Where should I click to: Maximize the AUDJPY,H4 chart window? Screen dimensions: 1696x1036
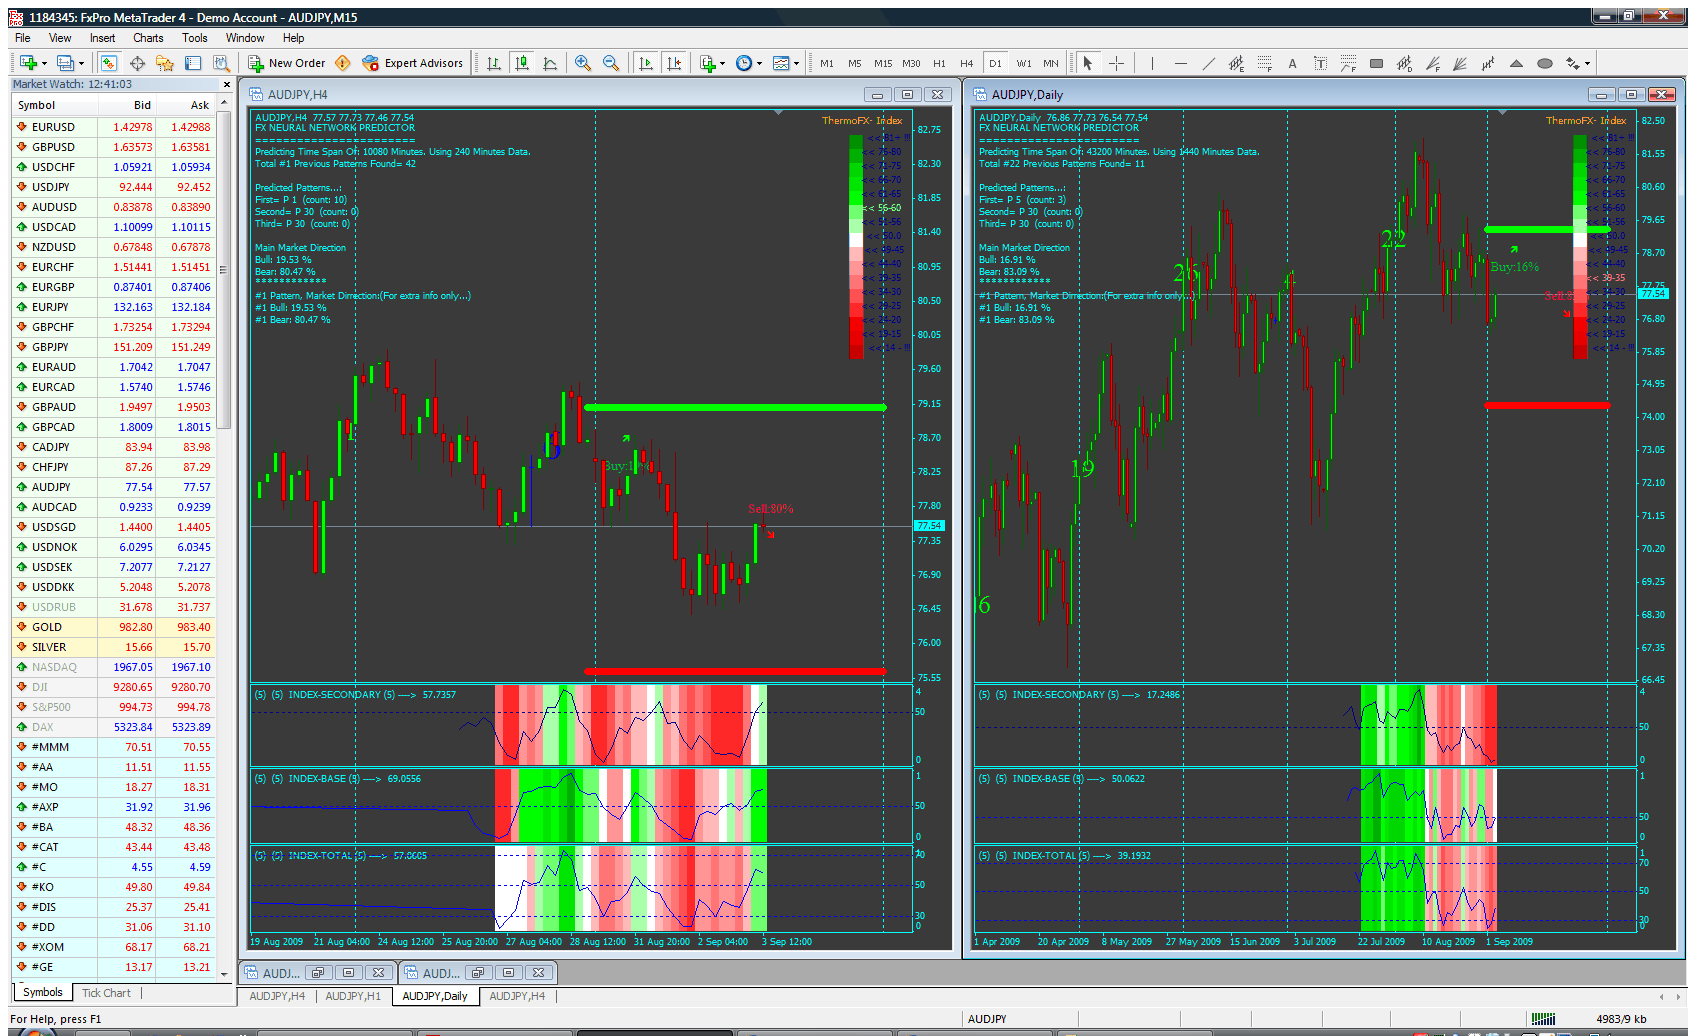click(907, 95)
